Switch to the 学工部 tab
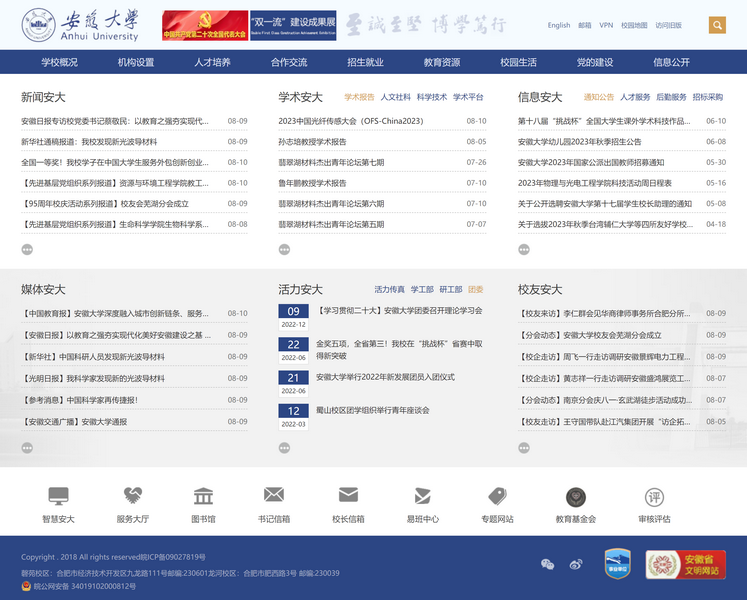 [421, 289]
